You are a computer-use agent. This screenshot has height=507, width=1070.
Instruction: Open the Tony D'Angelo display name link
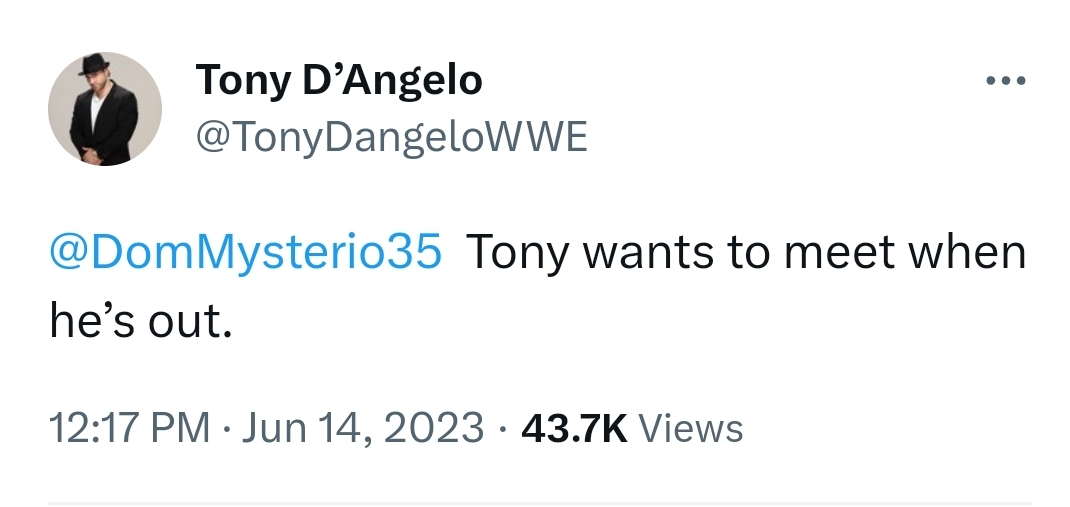[339, 80]
